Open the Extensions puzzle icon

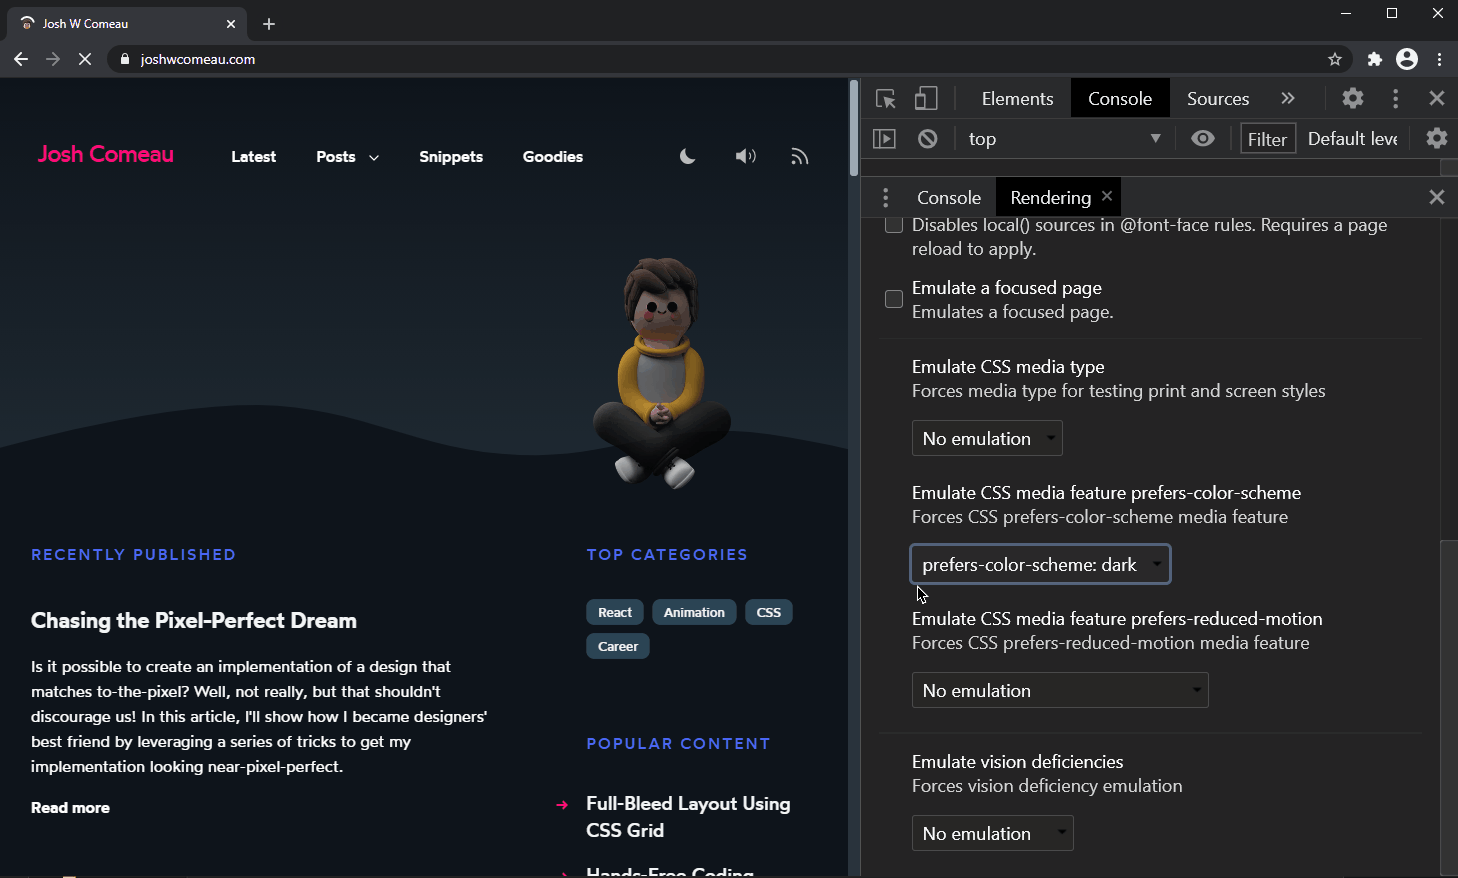1375,59
